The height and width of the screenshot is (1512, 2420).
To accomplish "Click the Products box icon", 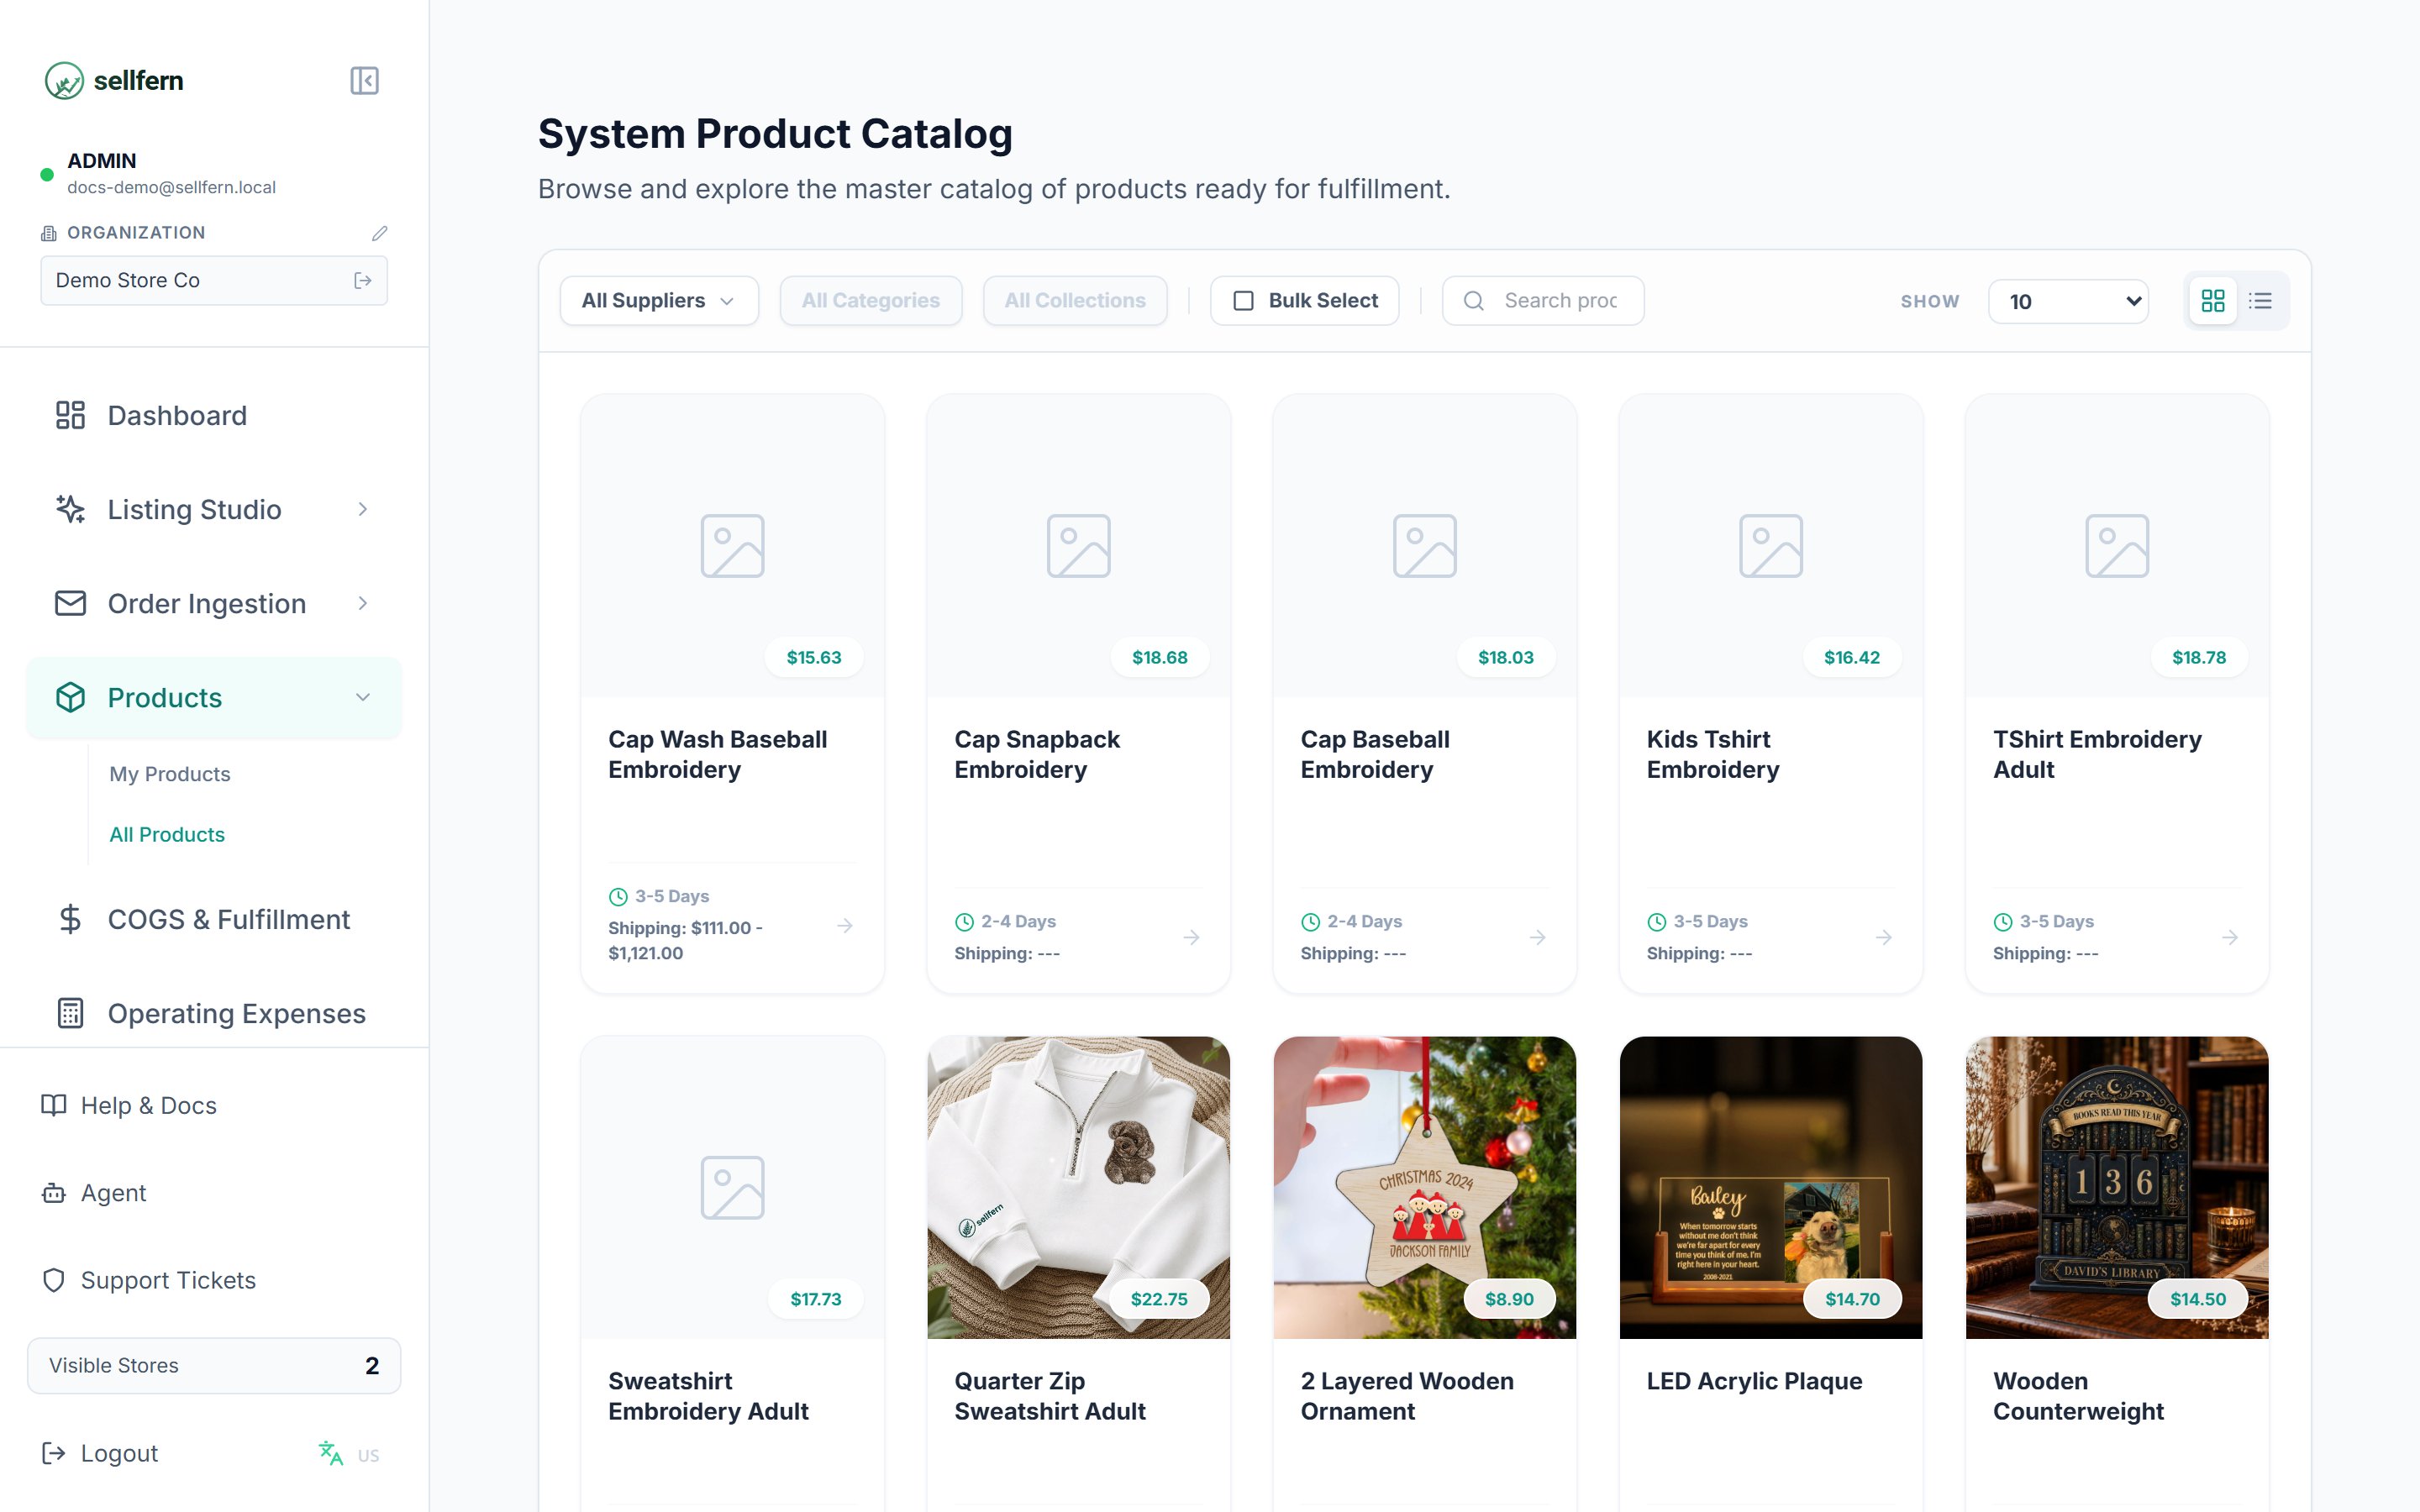I will point(70,697).
